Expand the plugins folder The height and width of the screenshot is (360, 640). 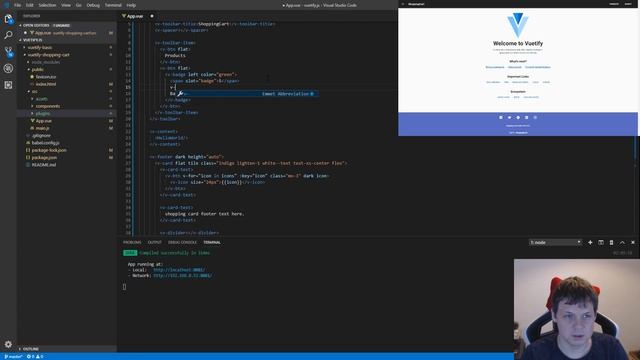click(43, 113)
